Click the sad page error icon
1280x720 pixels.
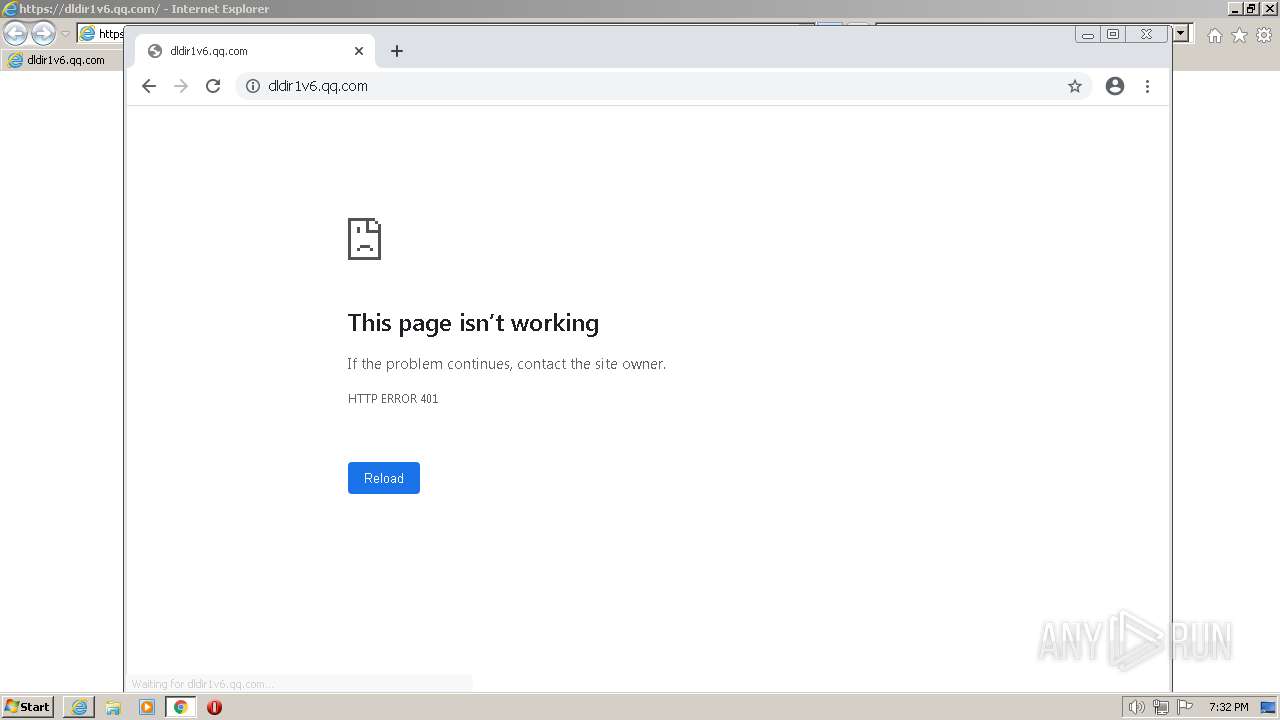pyautogui.click(x=364, y=239)
